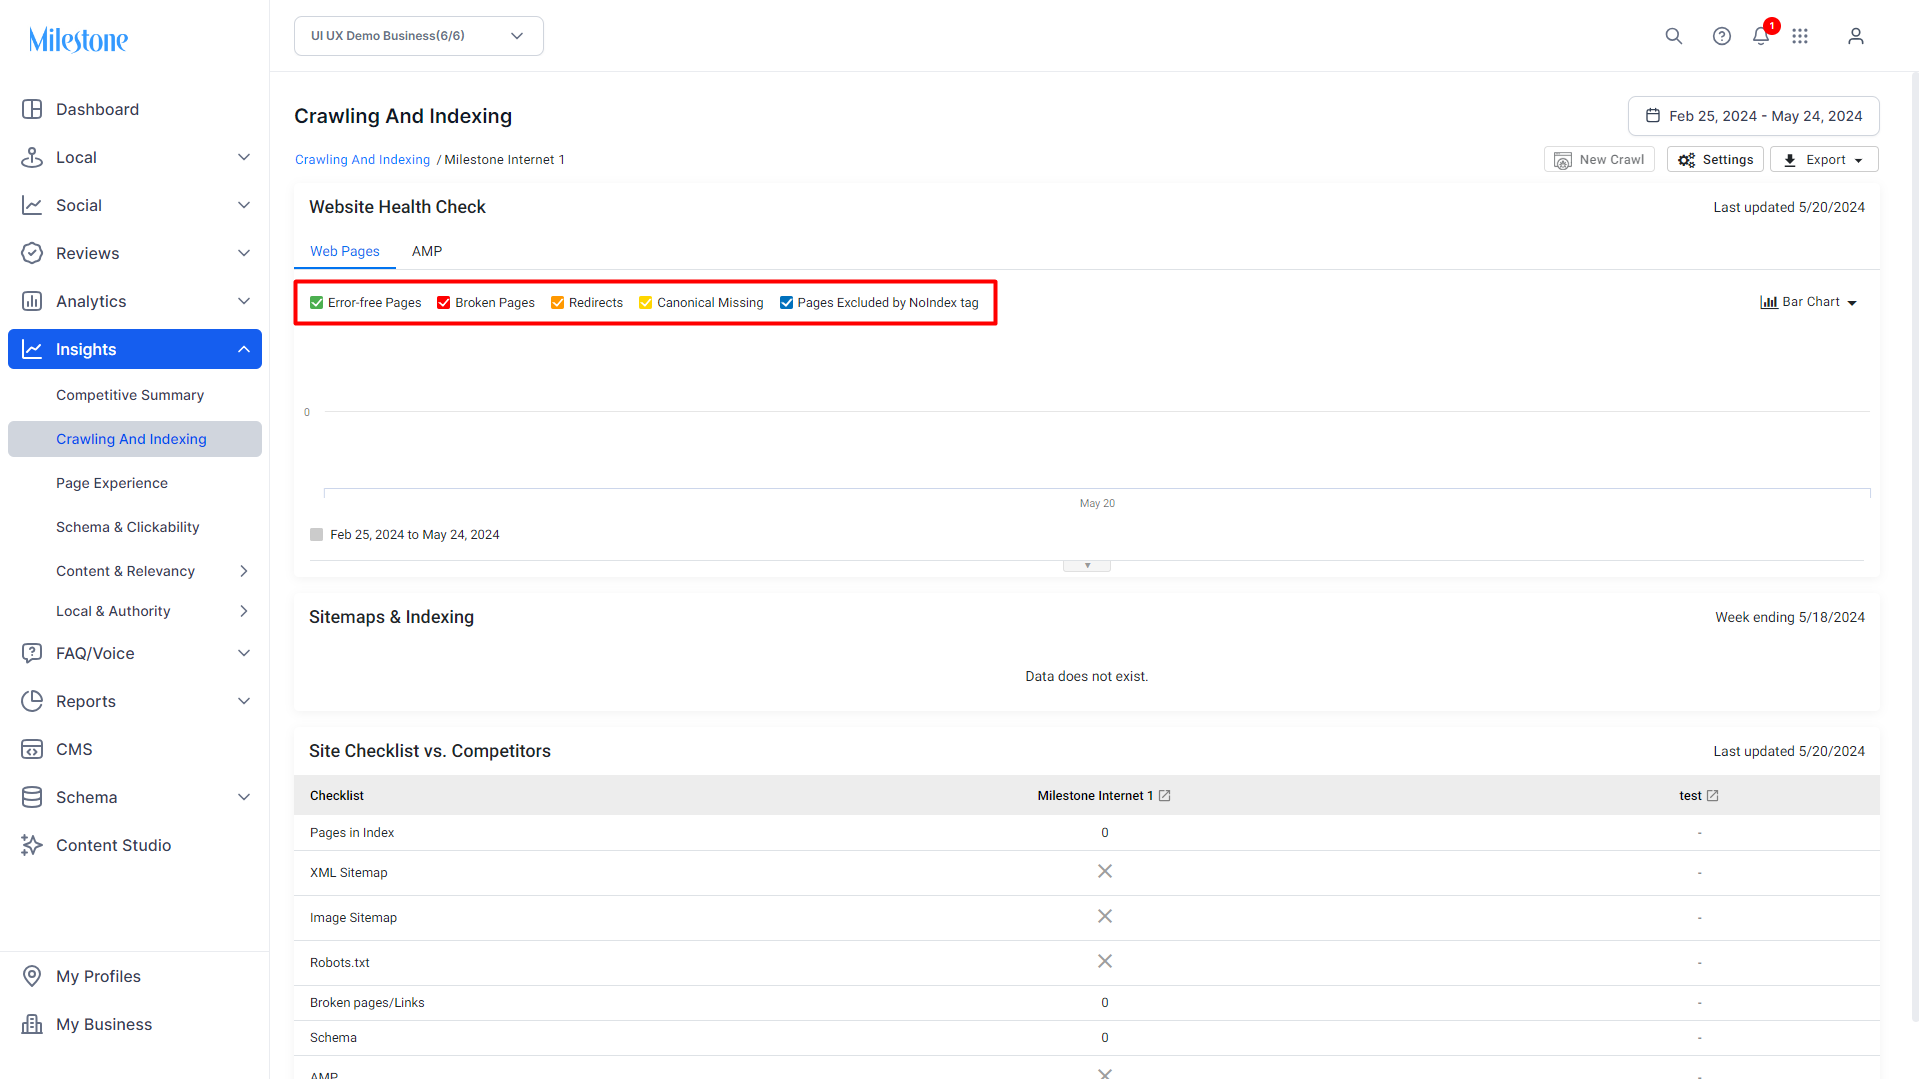Click the download icon on Export
The height and width of the screenshot is (1079, 1919).
(x=1790, y=160)
